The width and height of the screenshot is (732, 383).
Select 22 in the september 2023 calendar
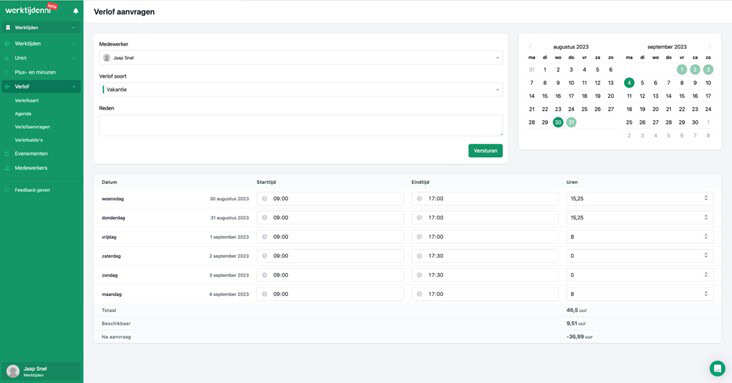682,109
